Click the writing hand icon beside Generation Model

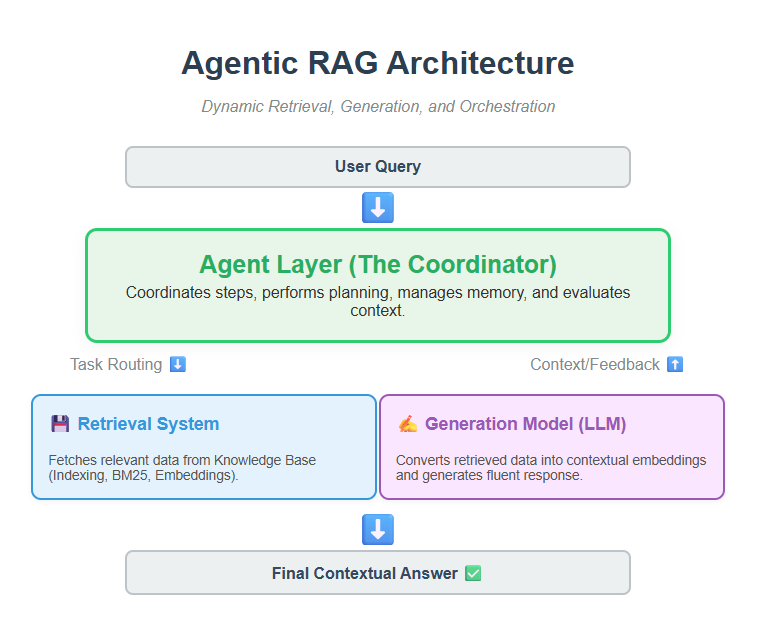407,424
